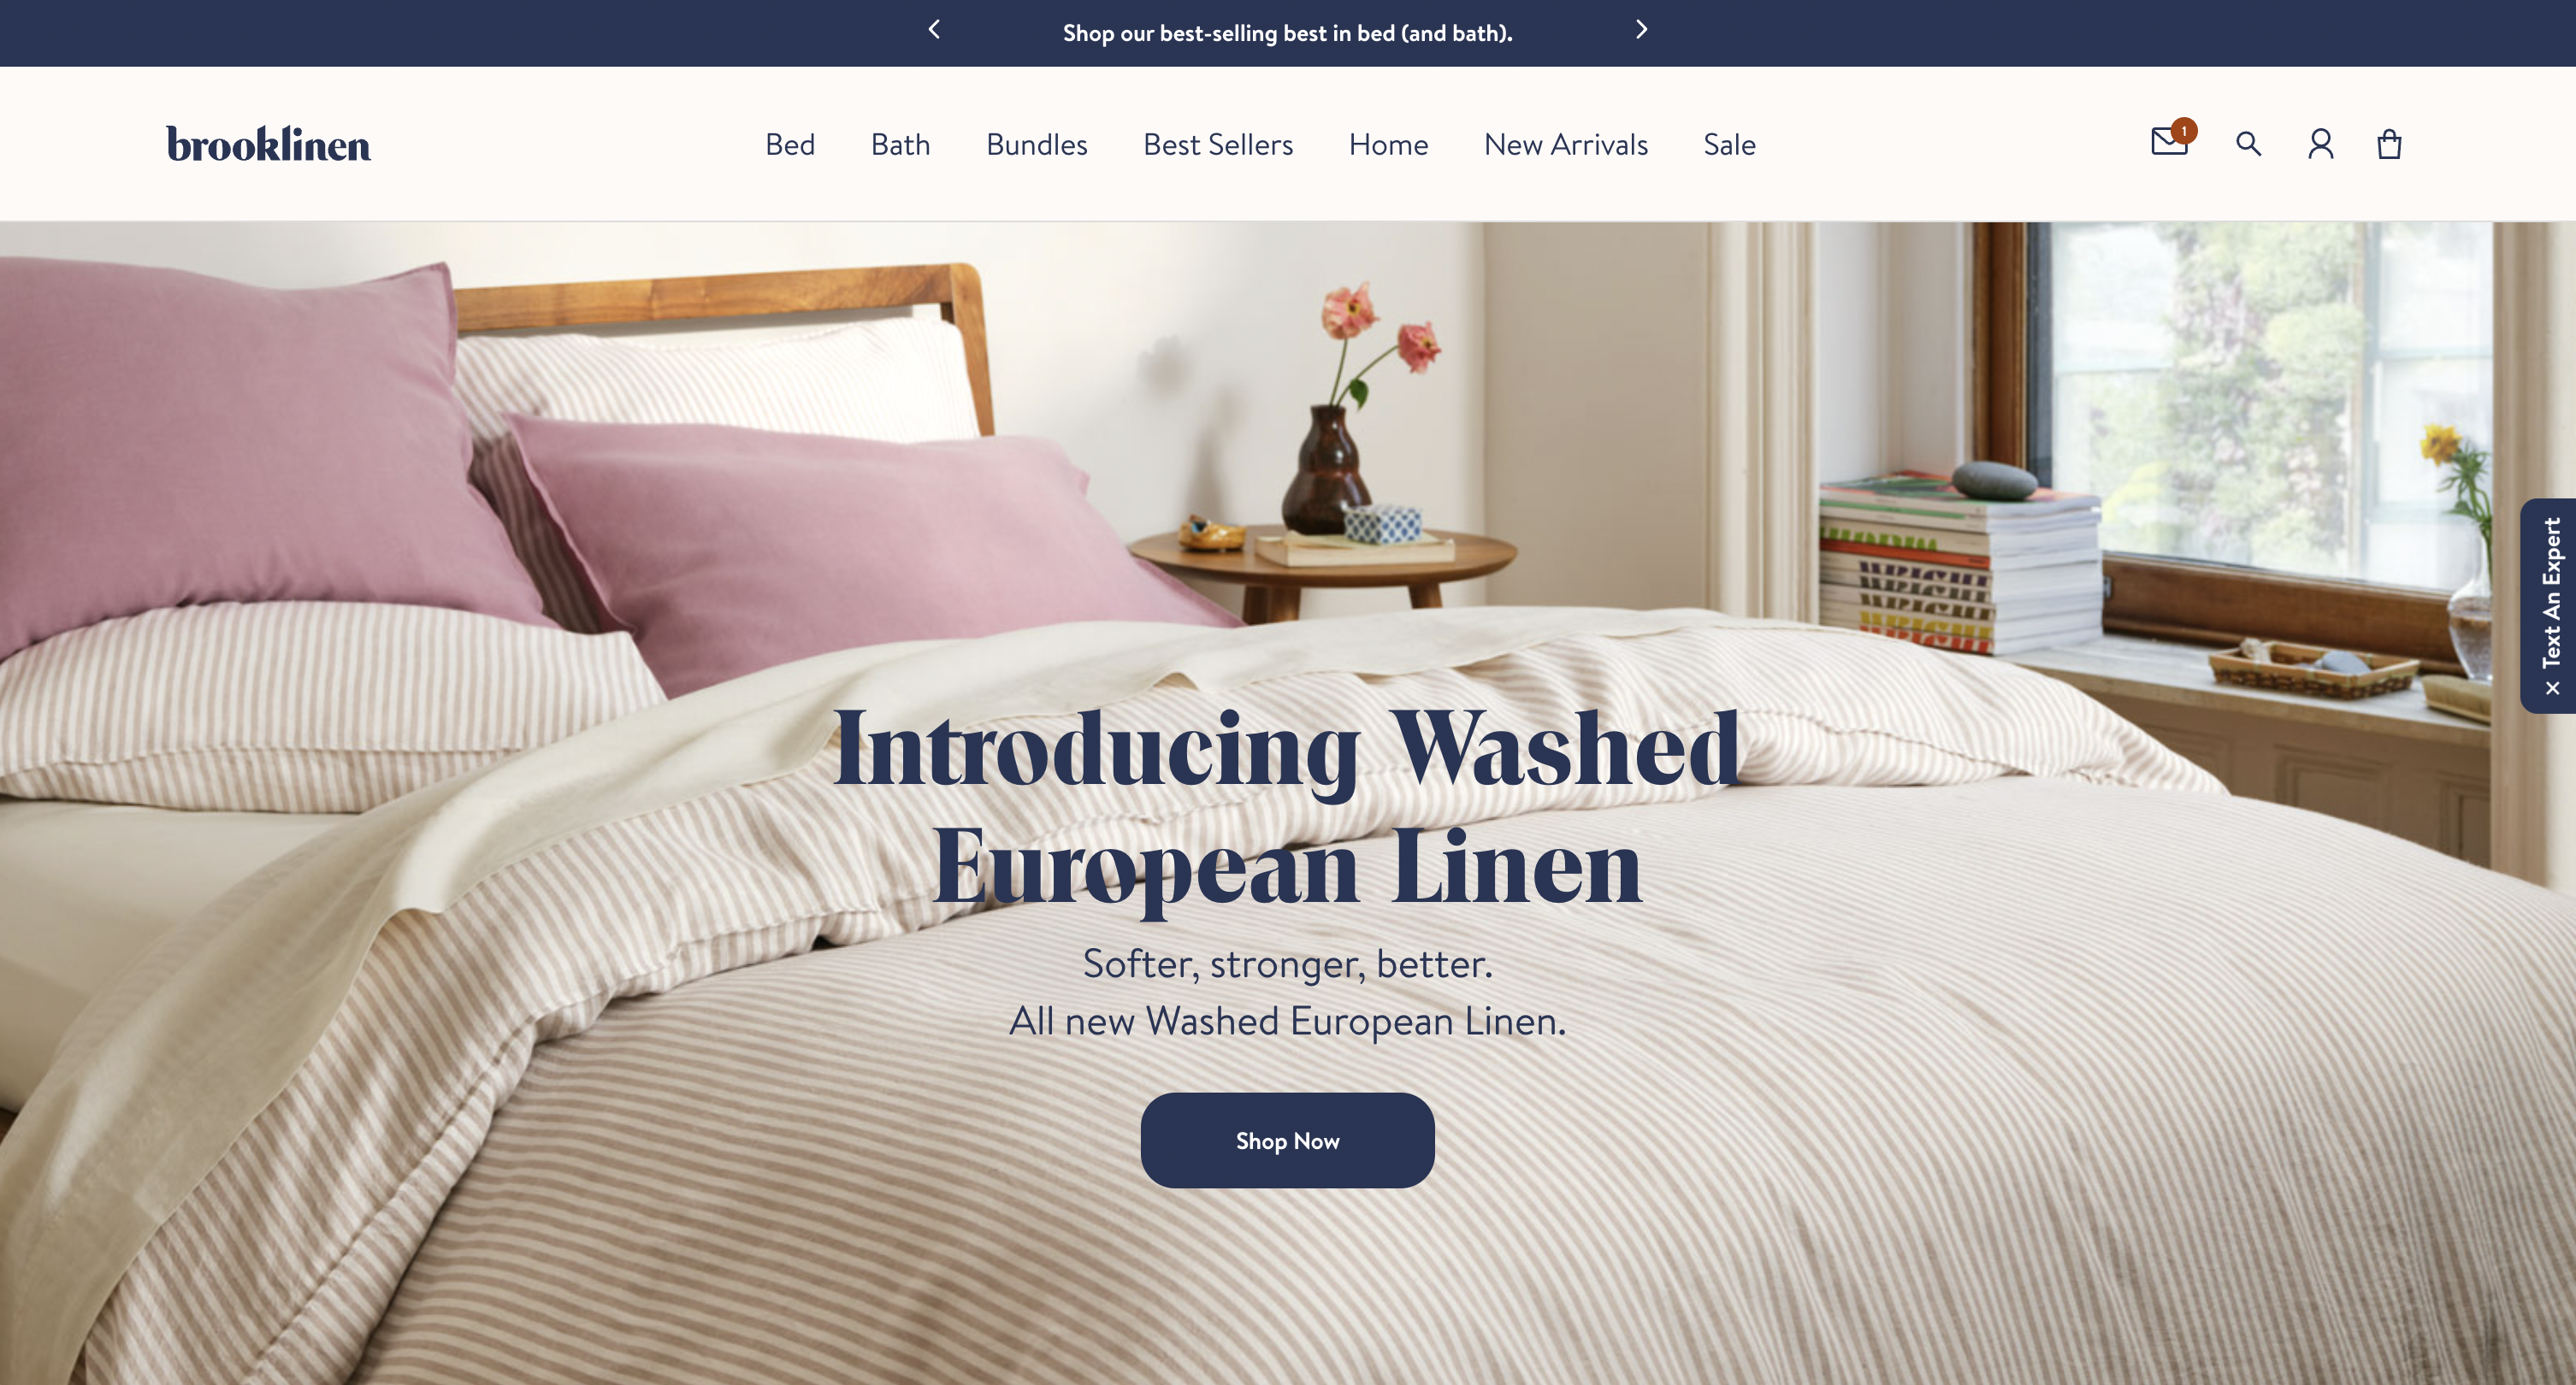The width and height of the screenshot is (2576, 1385).
Task: Close the Text An Expert tab
Action: tap(2552, 688)
